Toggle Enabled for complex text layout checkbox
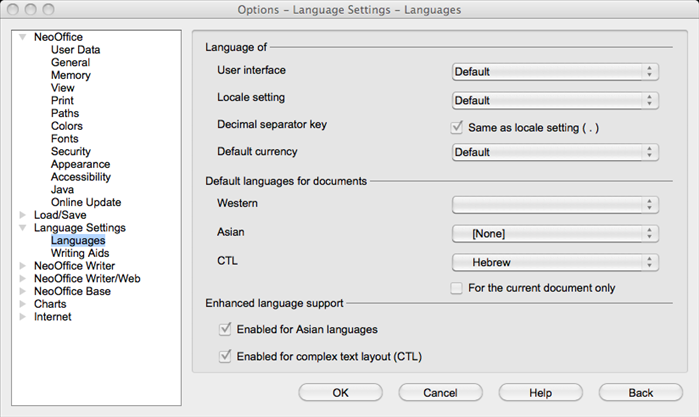Image resolution: width=699 pixels, height=417 pixels. coord(225,357)
